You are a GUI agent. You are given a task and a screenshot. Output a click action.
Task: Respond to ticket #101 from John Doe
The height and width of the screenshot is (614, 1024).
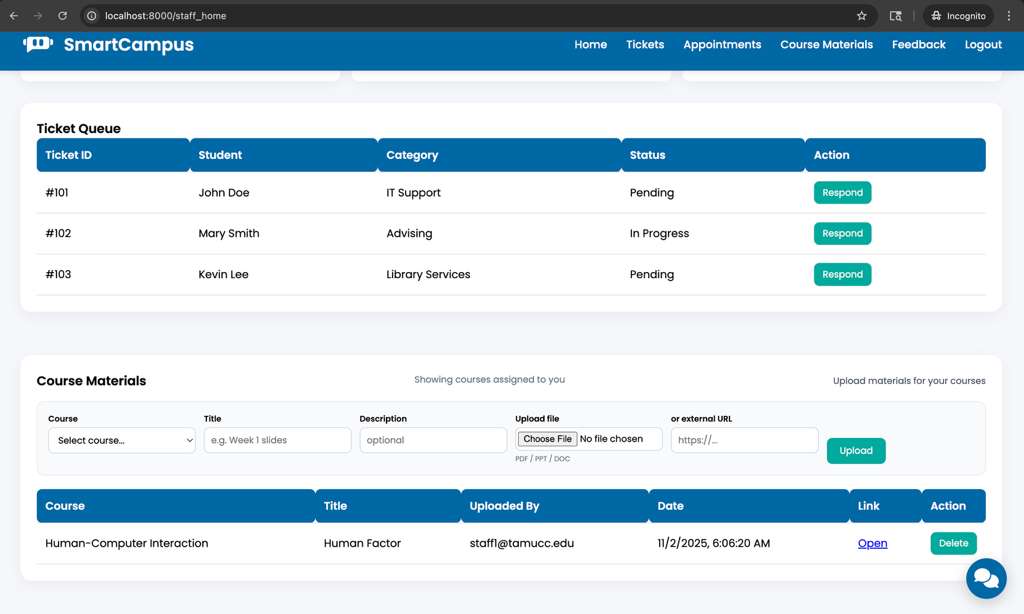click(842, 193)
